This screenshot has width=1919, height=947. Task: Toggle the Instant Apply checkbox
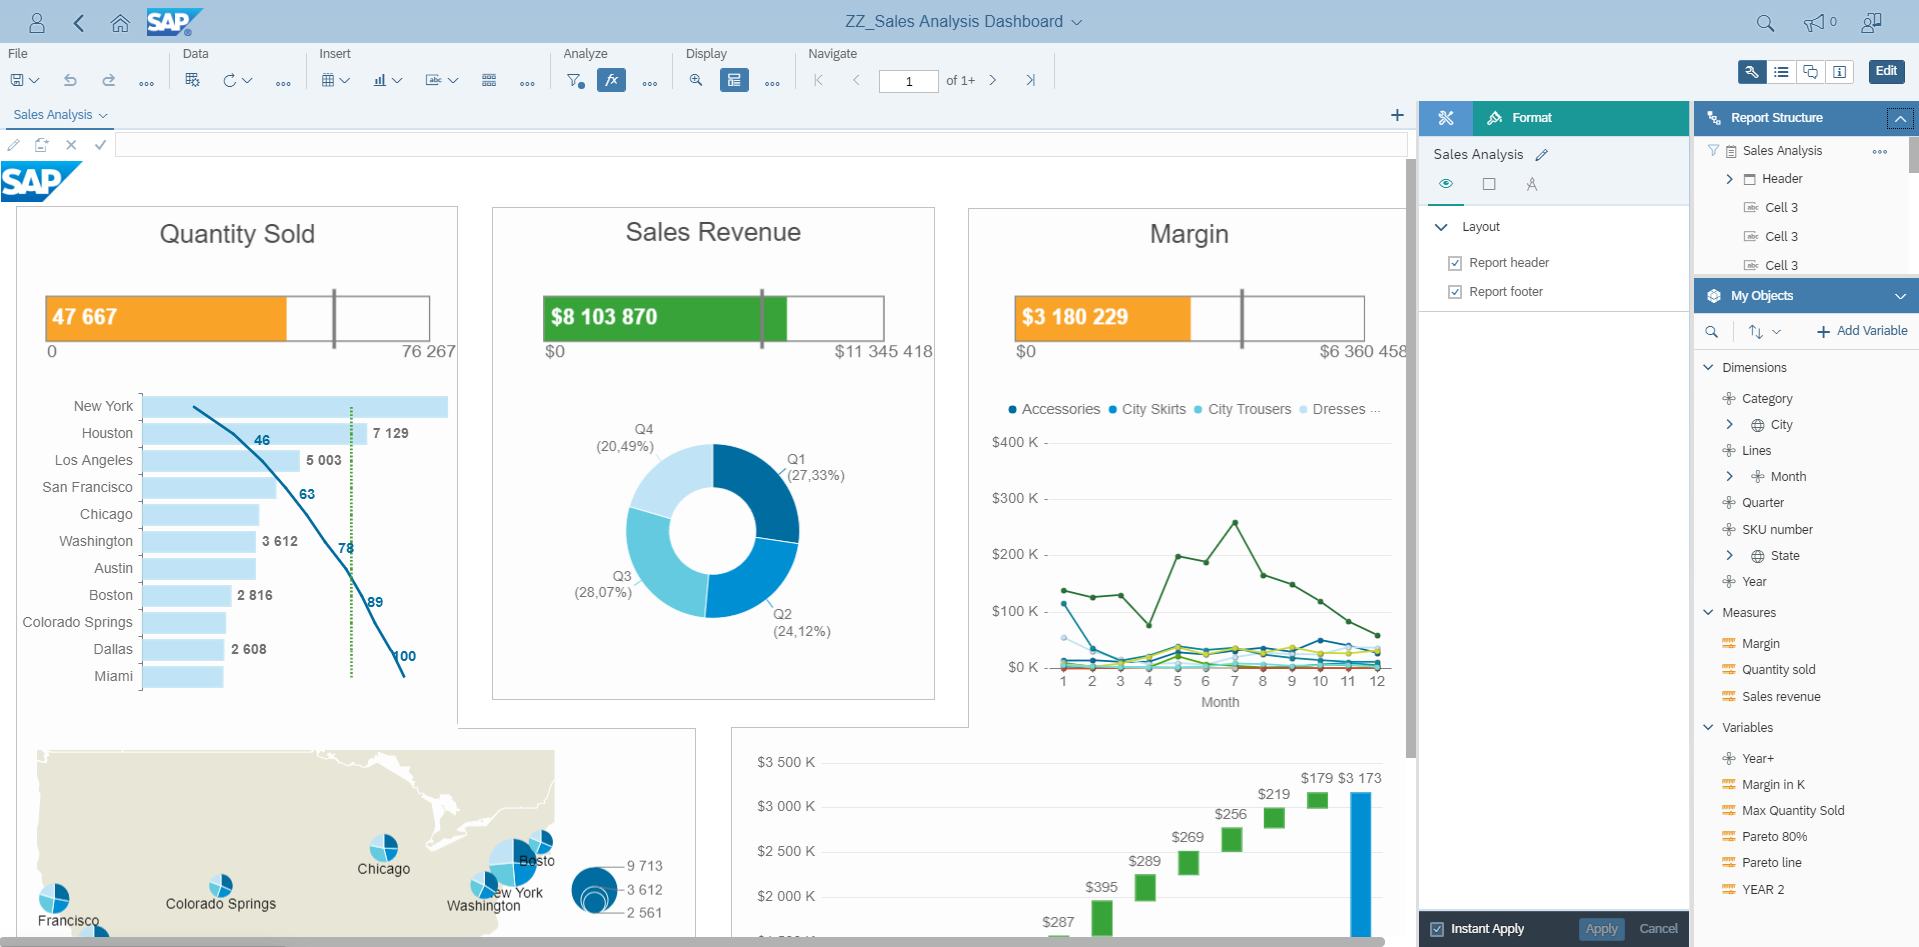1437,928
